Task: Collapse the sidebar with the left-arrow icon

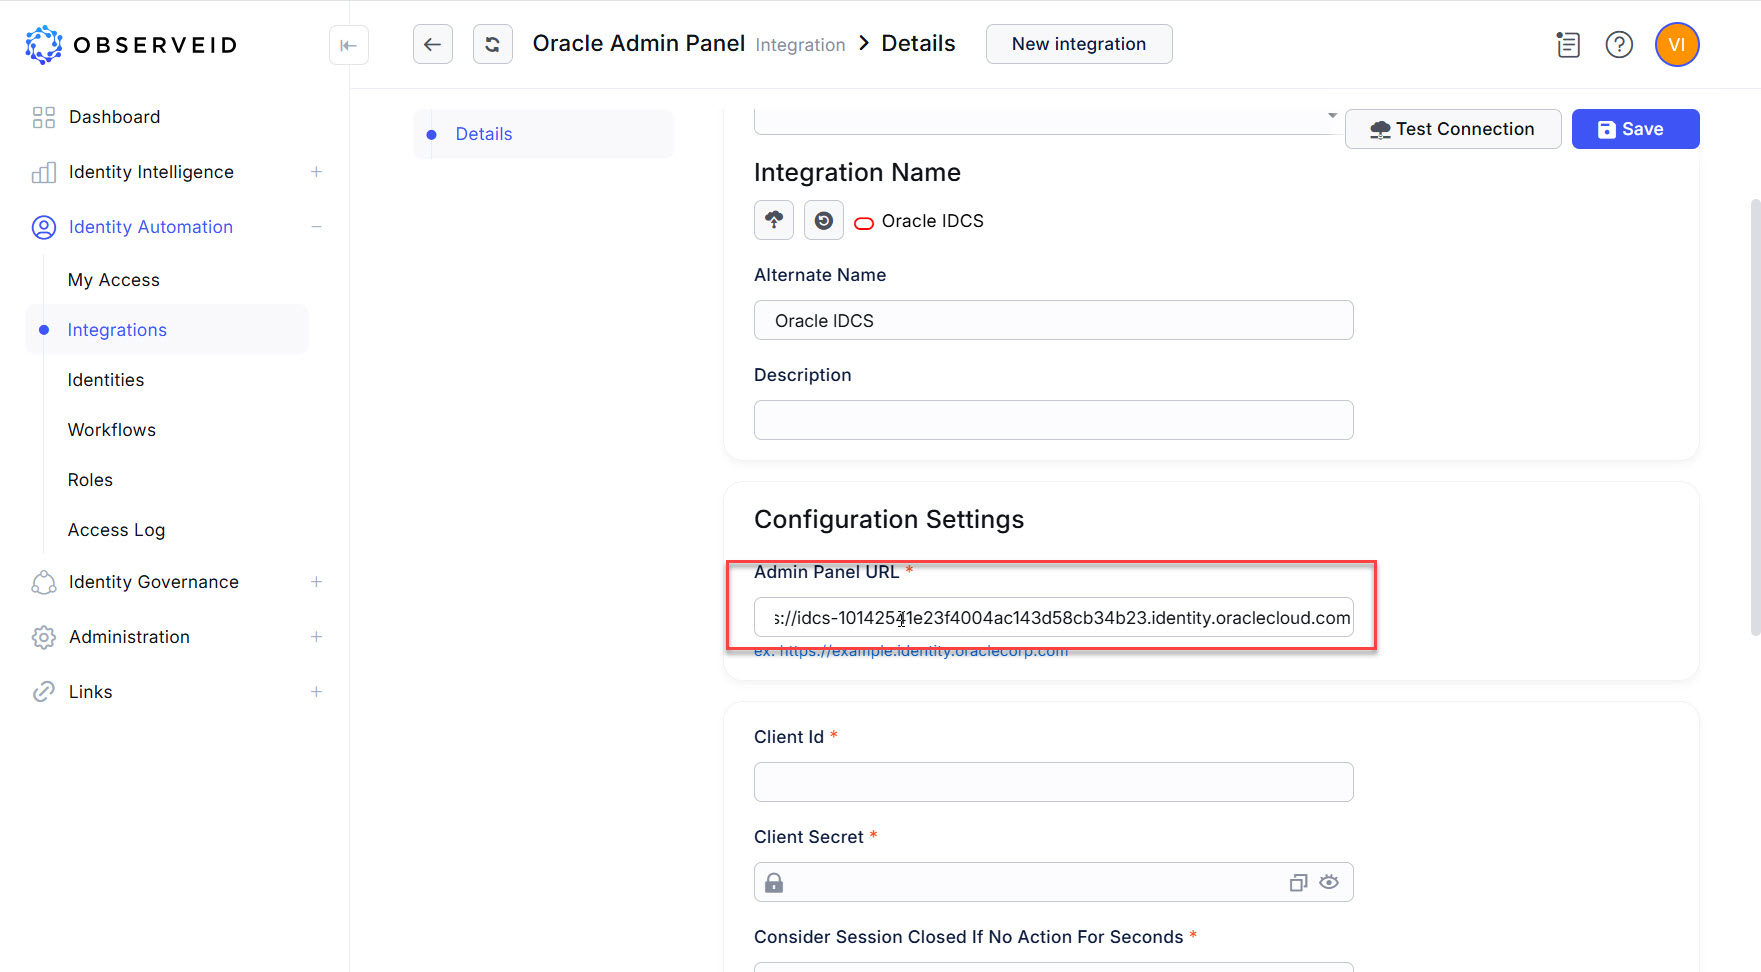Action: pos(348,45)
